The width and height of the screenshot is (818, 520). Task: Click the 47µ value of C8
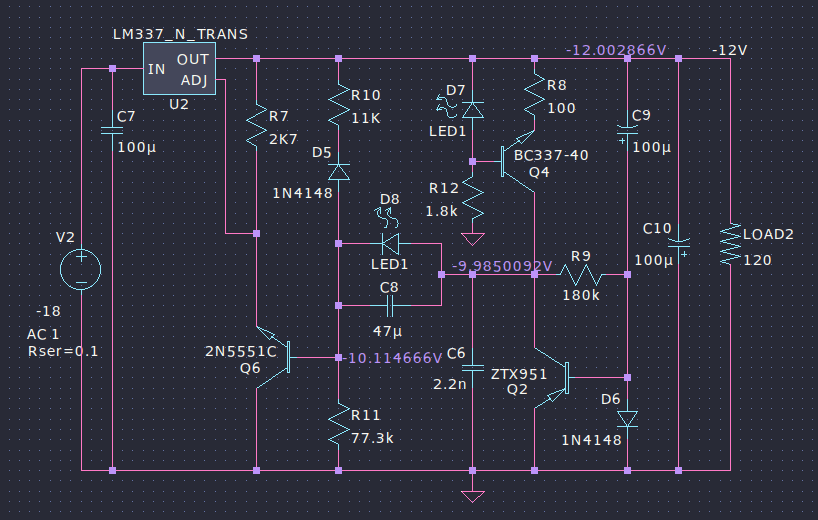click(x=387, y=331)
